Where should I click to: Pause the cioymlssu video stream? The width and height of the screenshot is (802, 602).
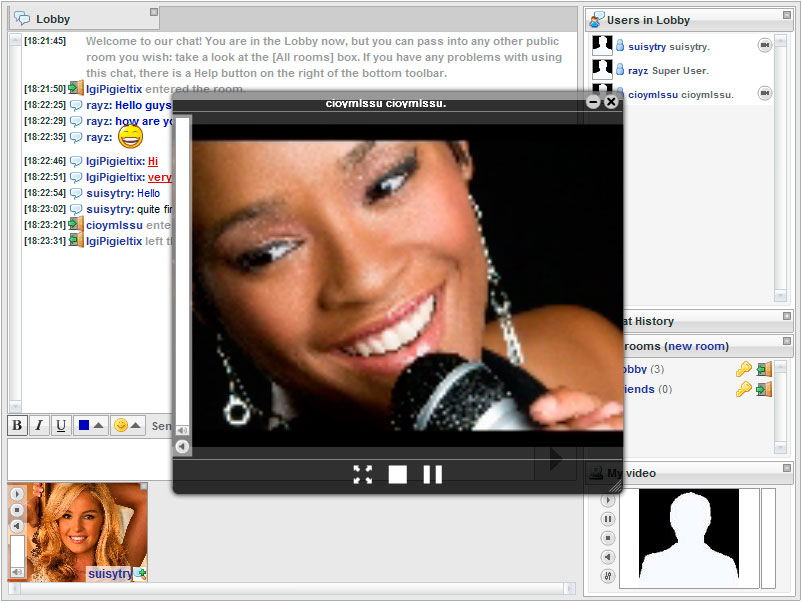[432, 474]
